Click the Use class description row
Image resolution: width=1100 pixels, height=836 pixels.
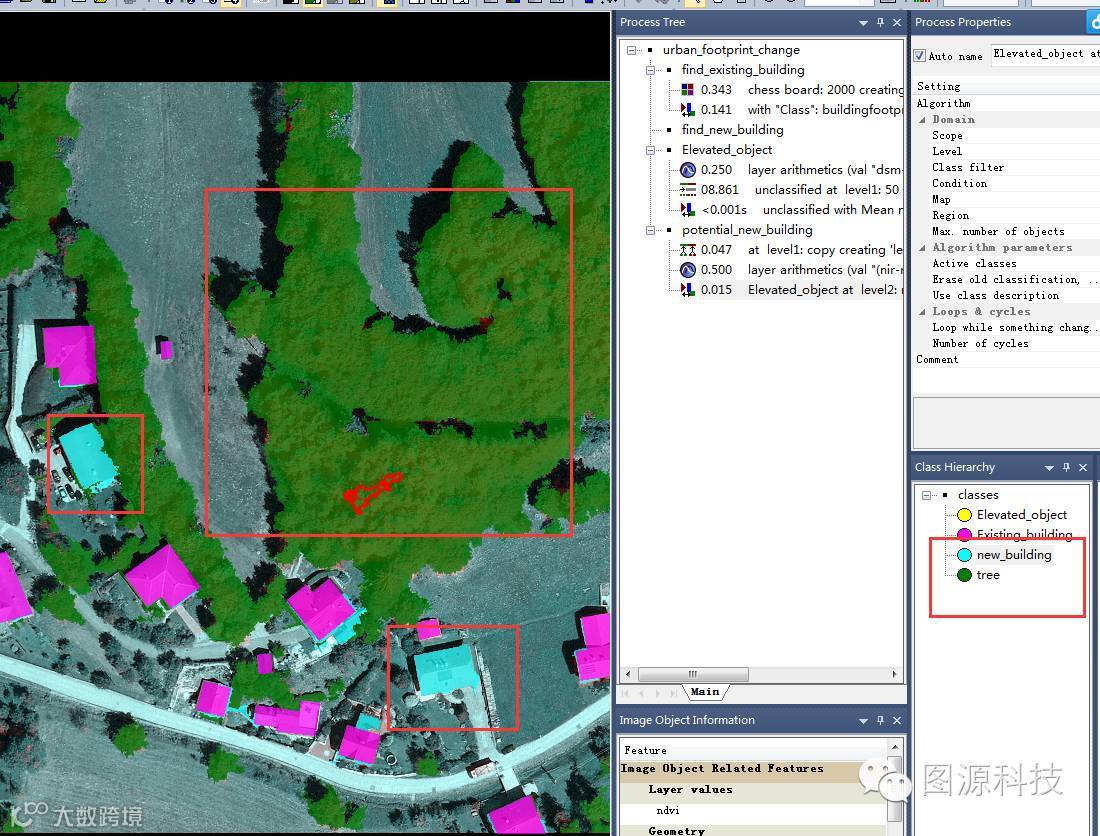(1006, 296)
